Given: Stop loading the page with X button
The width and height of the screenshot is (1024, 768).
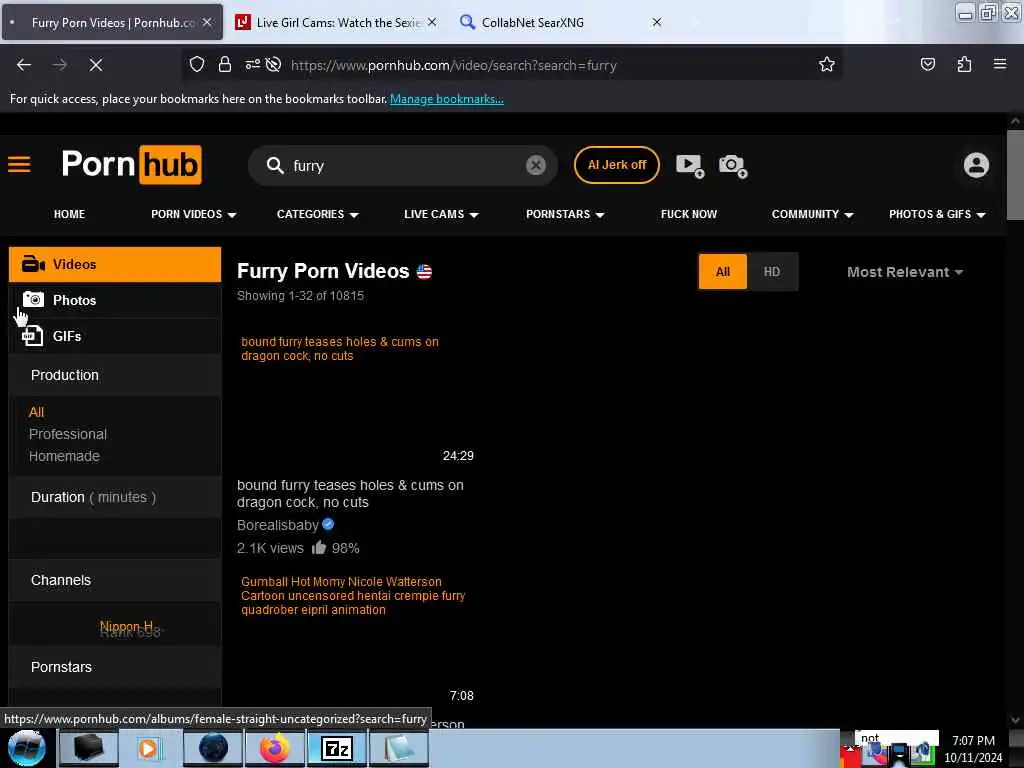Looking at the screenshot, I should click(96, 65).
